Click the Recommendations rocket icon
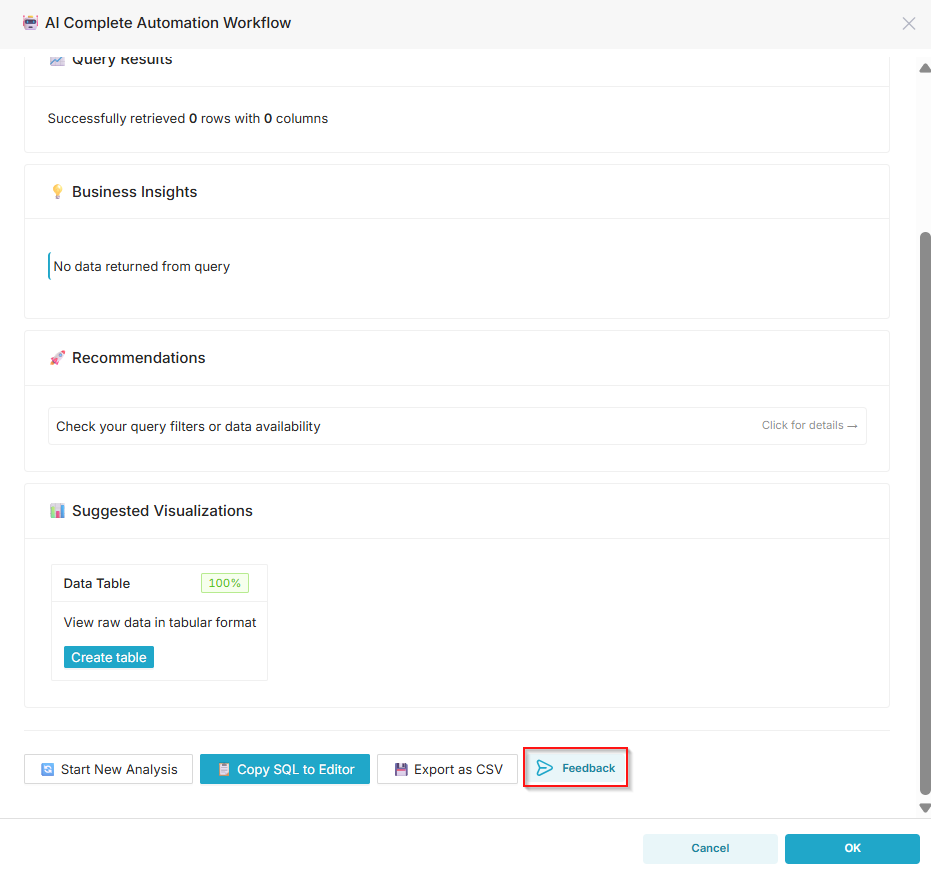 click(57, 358)
